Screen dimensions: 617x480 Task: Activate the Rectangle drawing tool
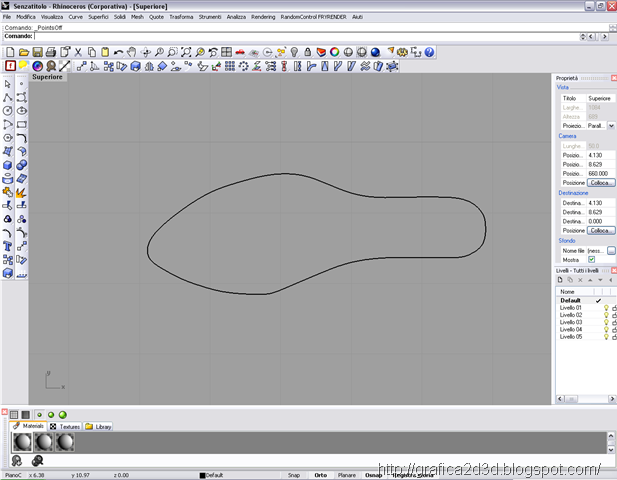pyautogui.click(x=22, y=124)
